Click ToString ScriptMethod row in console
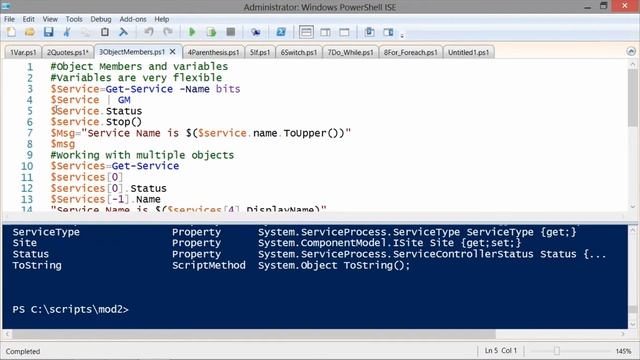This screenshot has height=360, width=640. click(211, 265)
